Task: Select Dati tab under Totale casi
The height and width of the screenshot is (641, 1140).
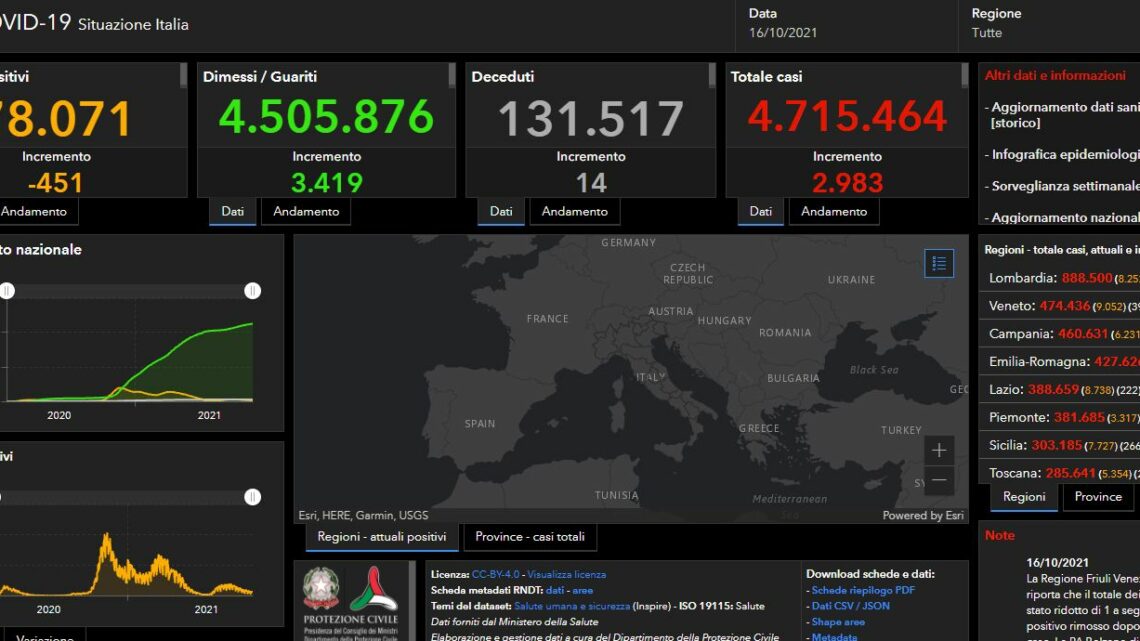Action: (760, 211)
